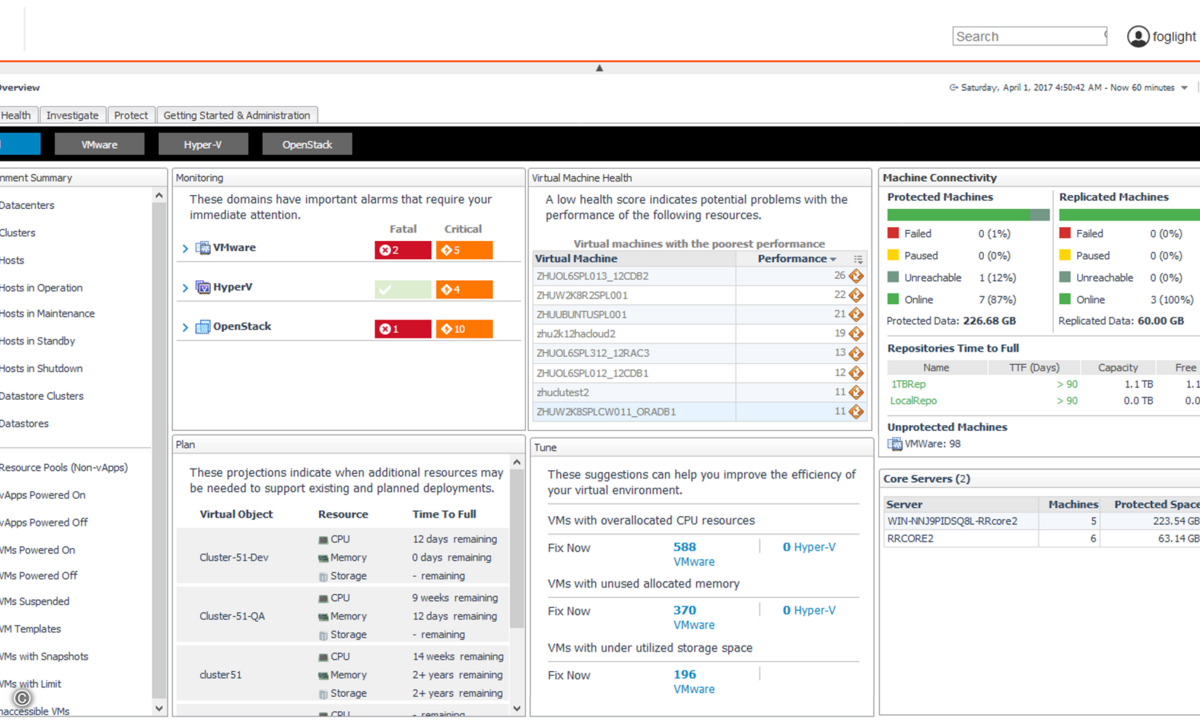Select the Hyper-V button in the black bar

[x=203, y=145]
